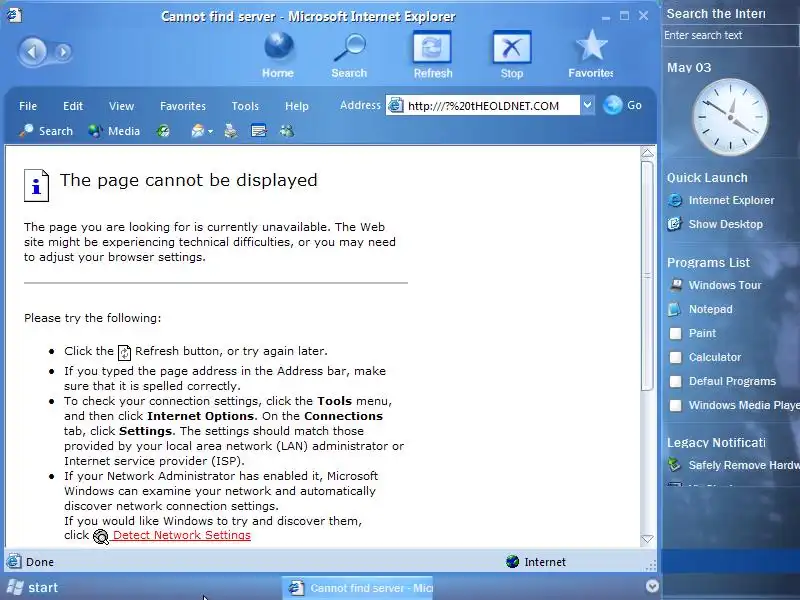Click the May 03 date label
800x600 pixels.
pos(689,67)
